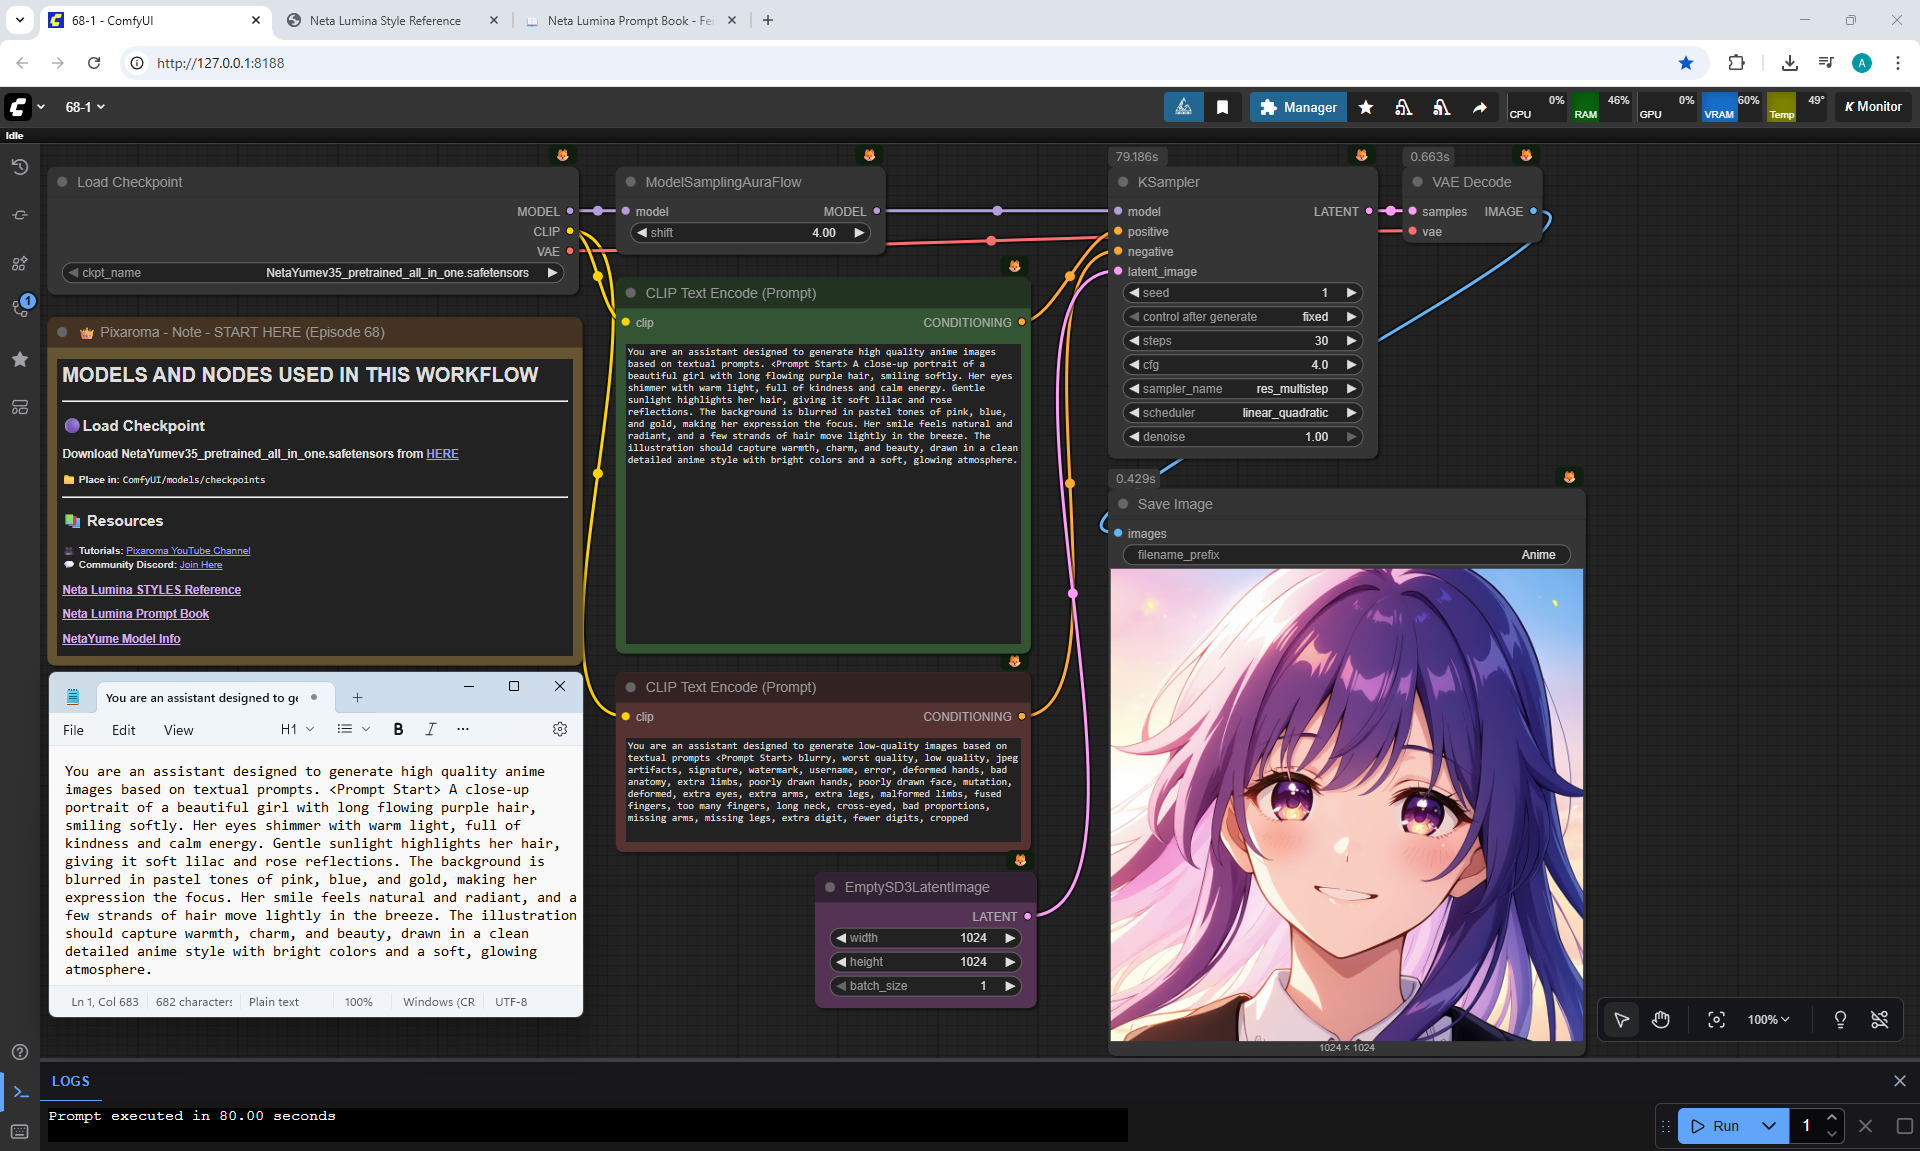Open the Edit menu in Notepad
This screenshot has width=1920, height=1151.
pyautogui.click(x=123, y=730)
